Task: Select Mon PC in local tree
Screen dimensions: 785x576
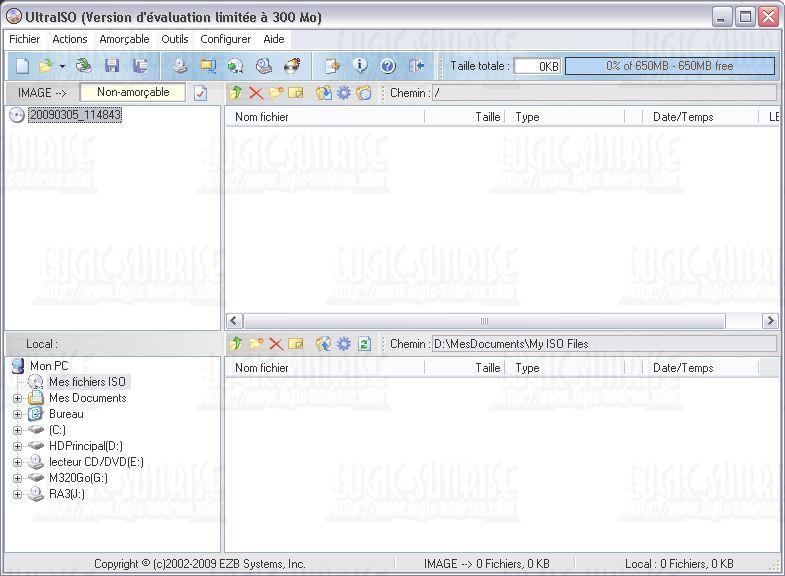Action: point(49,366)
